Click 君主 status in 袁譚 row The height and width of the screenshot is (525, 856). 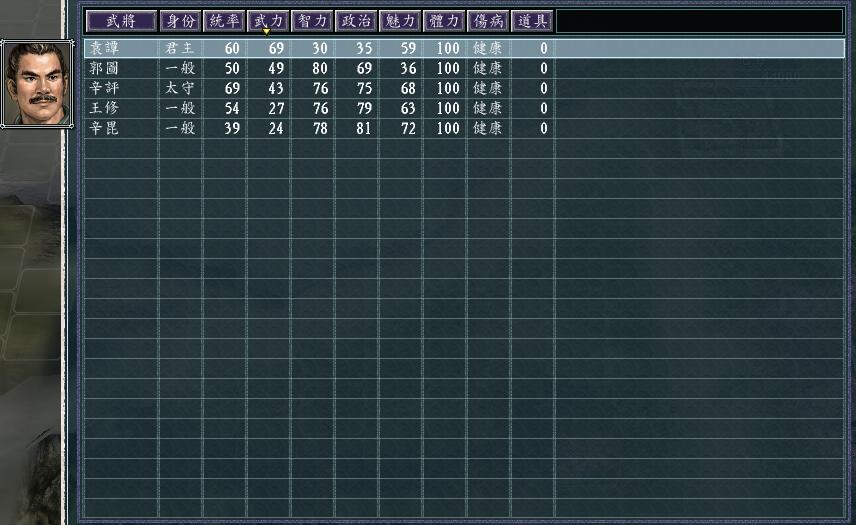[x=180, y=48]
